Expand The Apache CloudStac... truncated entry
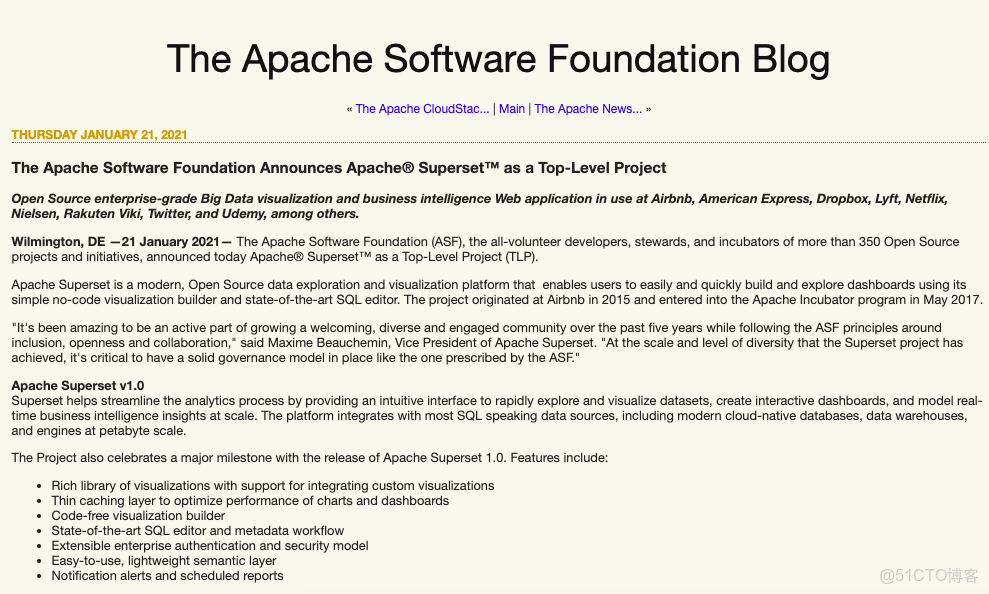This screenshot has width=989, height=594. click(x=422, y=108)
